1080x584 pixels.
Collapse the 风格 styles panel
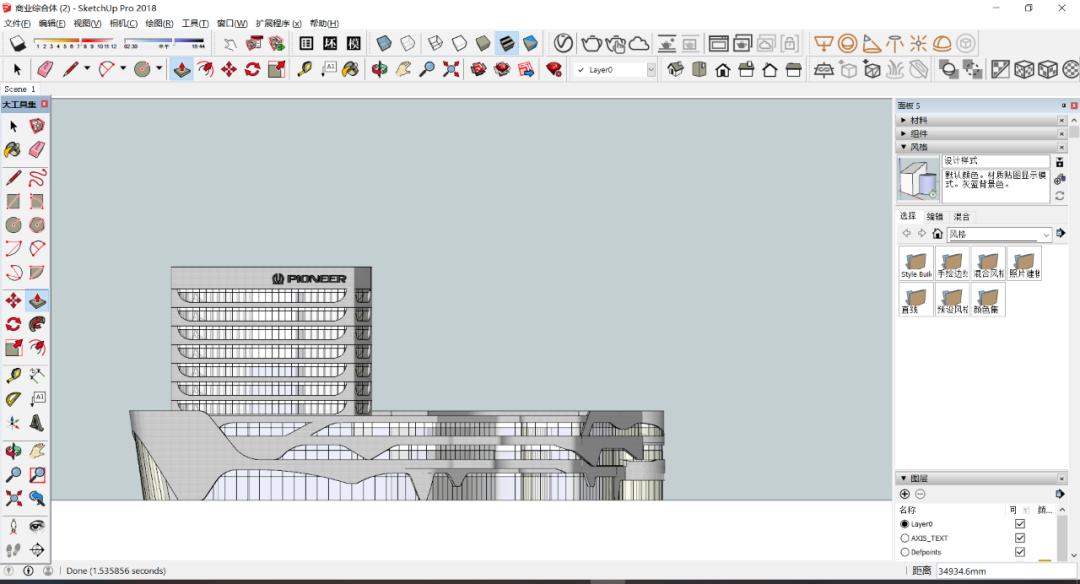(x=904, y=147)
